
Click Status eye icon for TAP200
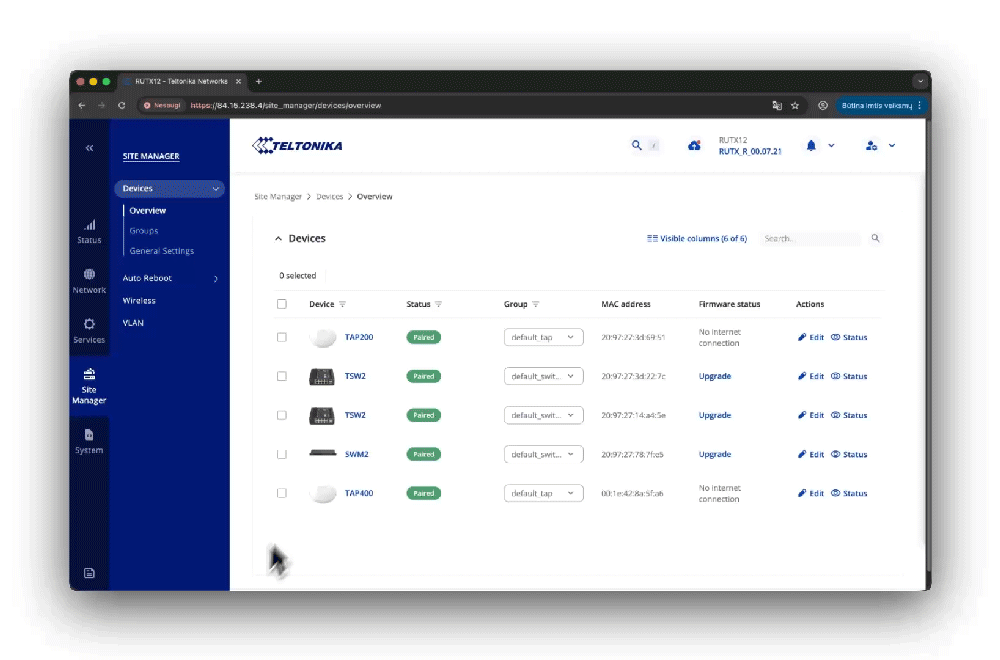pyautogui.click(x=849, y=337)
